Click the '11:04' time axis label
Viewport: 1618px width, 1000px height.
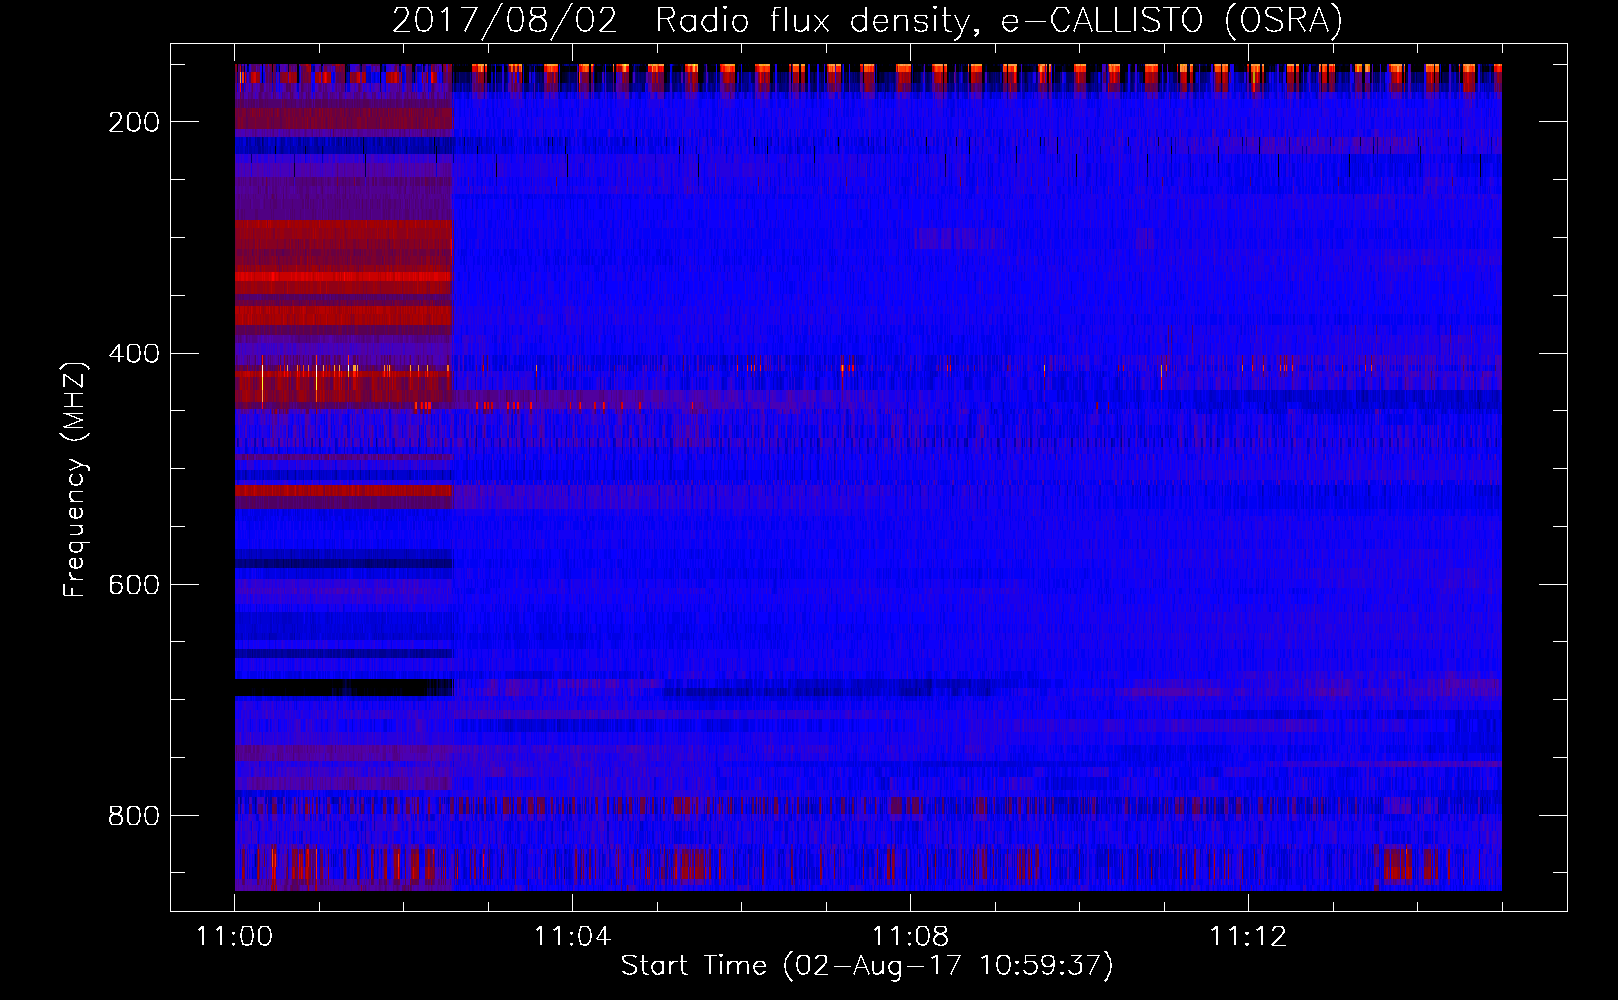coord(572,937)
